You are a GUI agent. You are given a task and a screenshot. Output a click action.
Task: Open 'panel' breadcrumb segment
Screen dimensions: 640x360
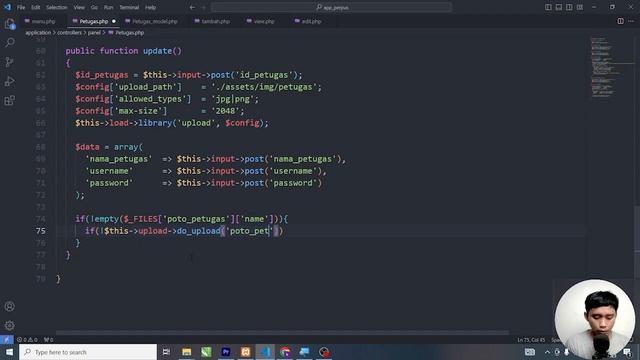(94, 33)
